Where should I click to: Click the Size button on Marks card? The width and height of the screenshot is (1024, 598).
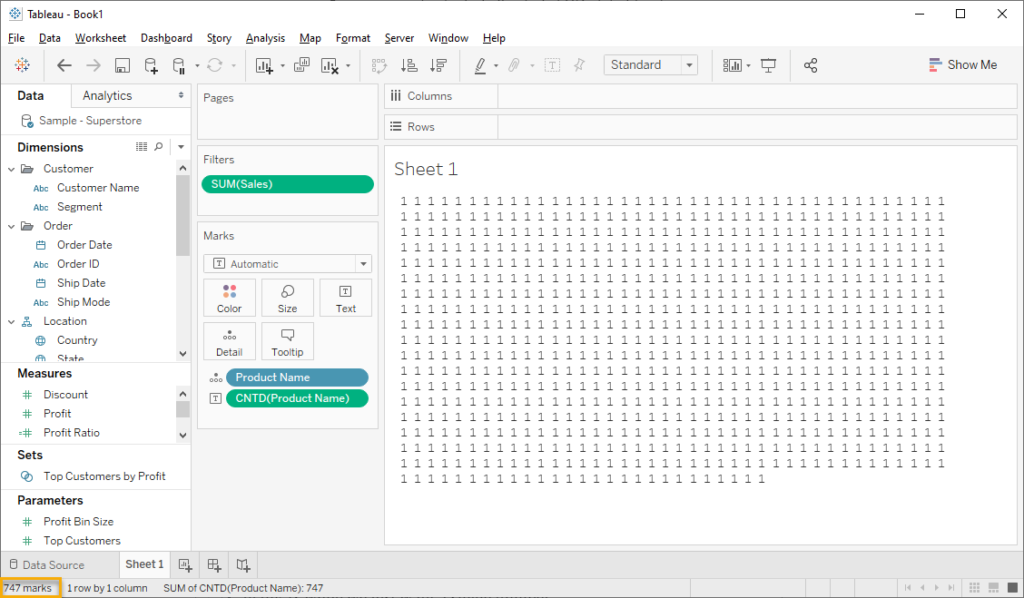pos(287,298)
